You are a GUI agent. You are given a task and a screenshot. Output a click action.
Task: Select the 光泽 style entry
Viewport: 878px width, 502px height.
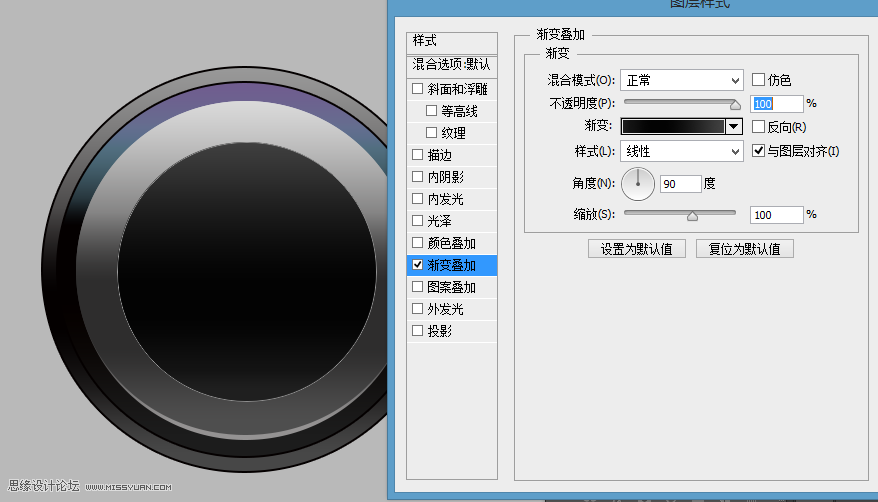[x=440, y=221]
